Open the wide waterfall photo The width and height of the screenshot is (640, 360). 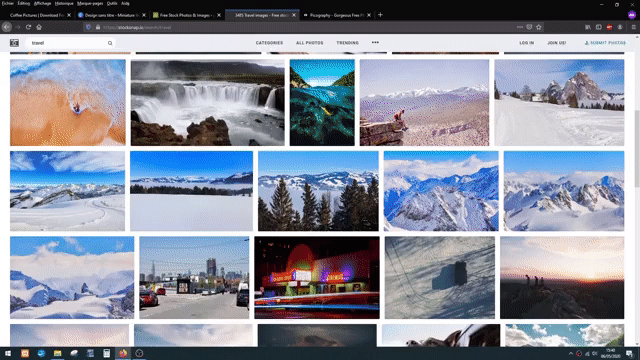[207, 102]
